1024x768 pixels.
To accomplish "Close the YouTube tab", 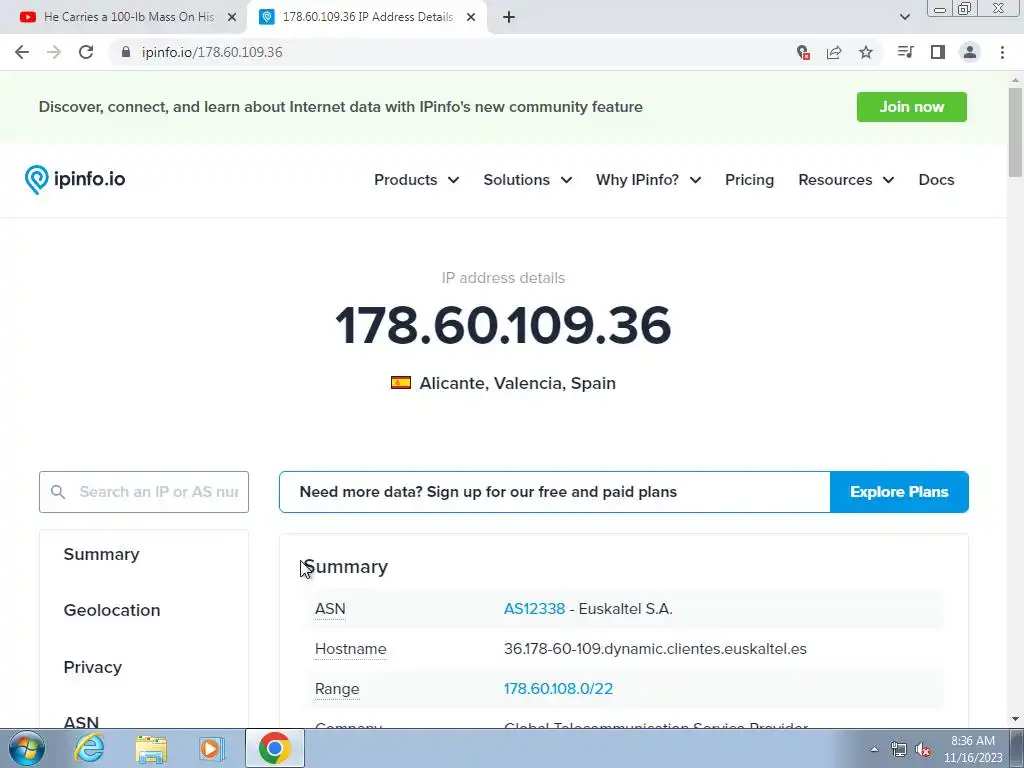I will pos(231,18).
